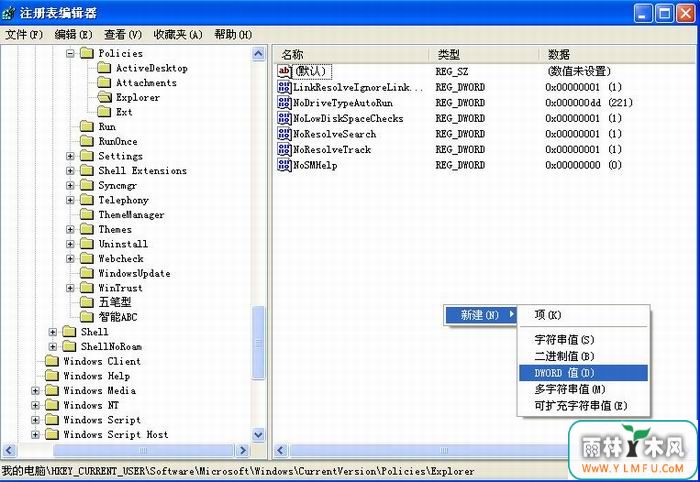Select the Windows Script Host key
Viewport: 700px width, 482px height.
point(116,434)
